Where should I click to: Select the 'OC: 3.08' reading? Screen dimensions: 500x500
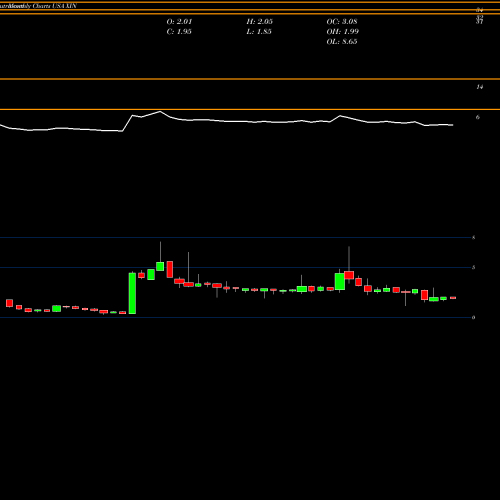pos(342,22)
